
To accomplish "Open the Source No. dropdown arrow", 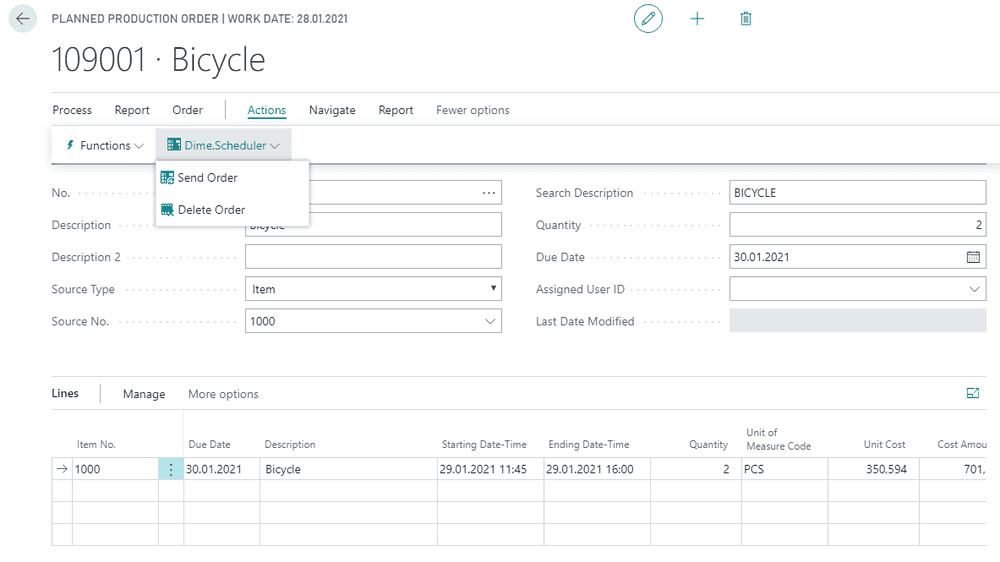I will [490, 322].
